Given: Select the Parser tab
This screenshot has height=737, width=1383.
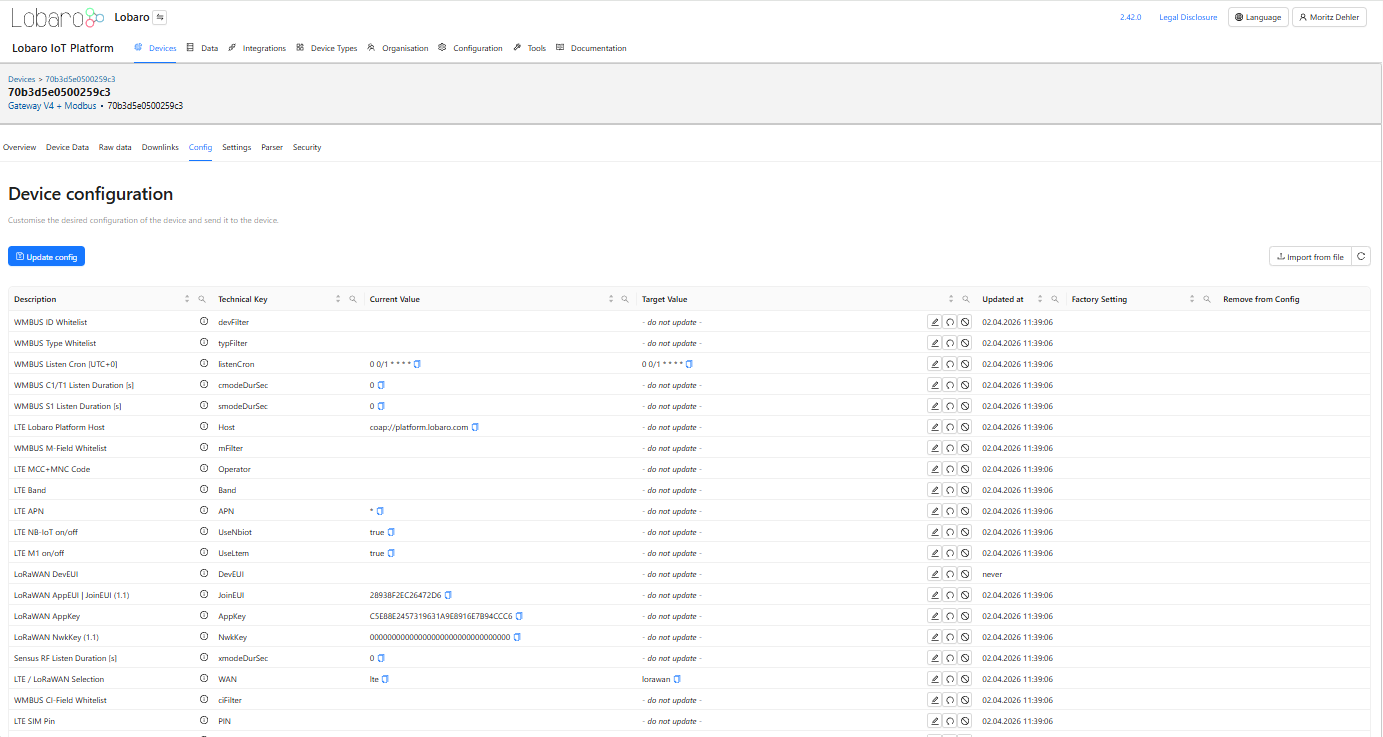Looking at the screenshot, I should [272, 147].
